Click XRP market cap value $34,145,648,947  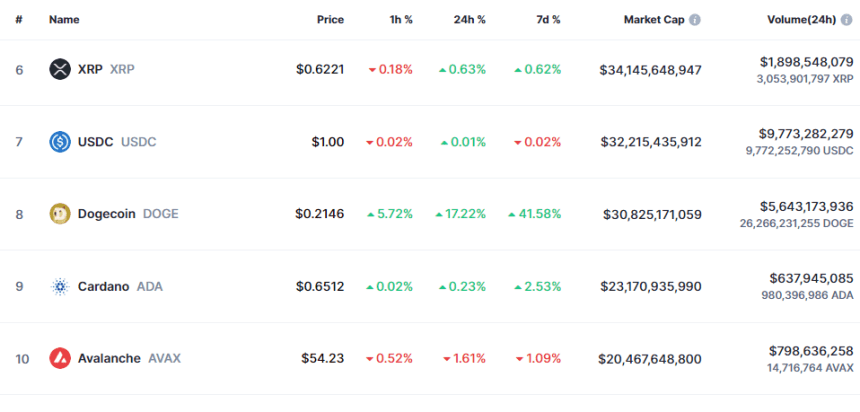coord(650,70)
